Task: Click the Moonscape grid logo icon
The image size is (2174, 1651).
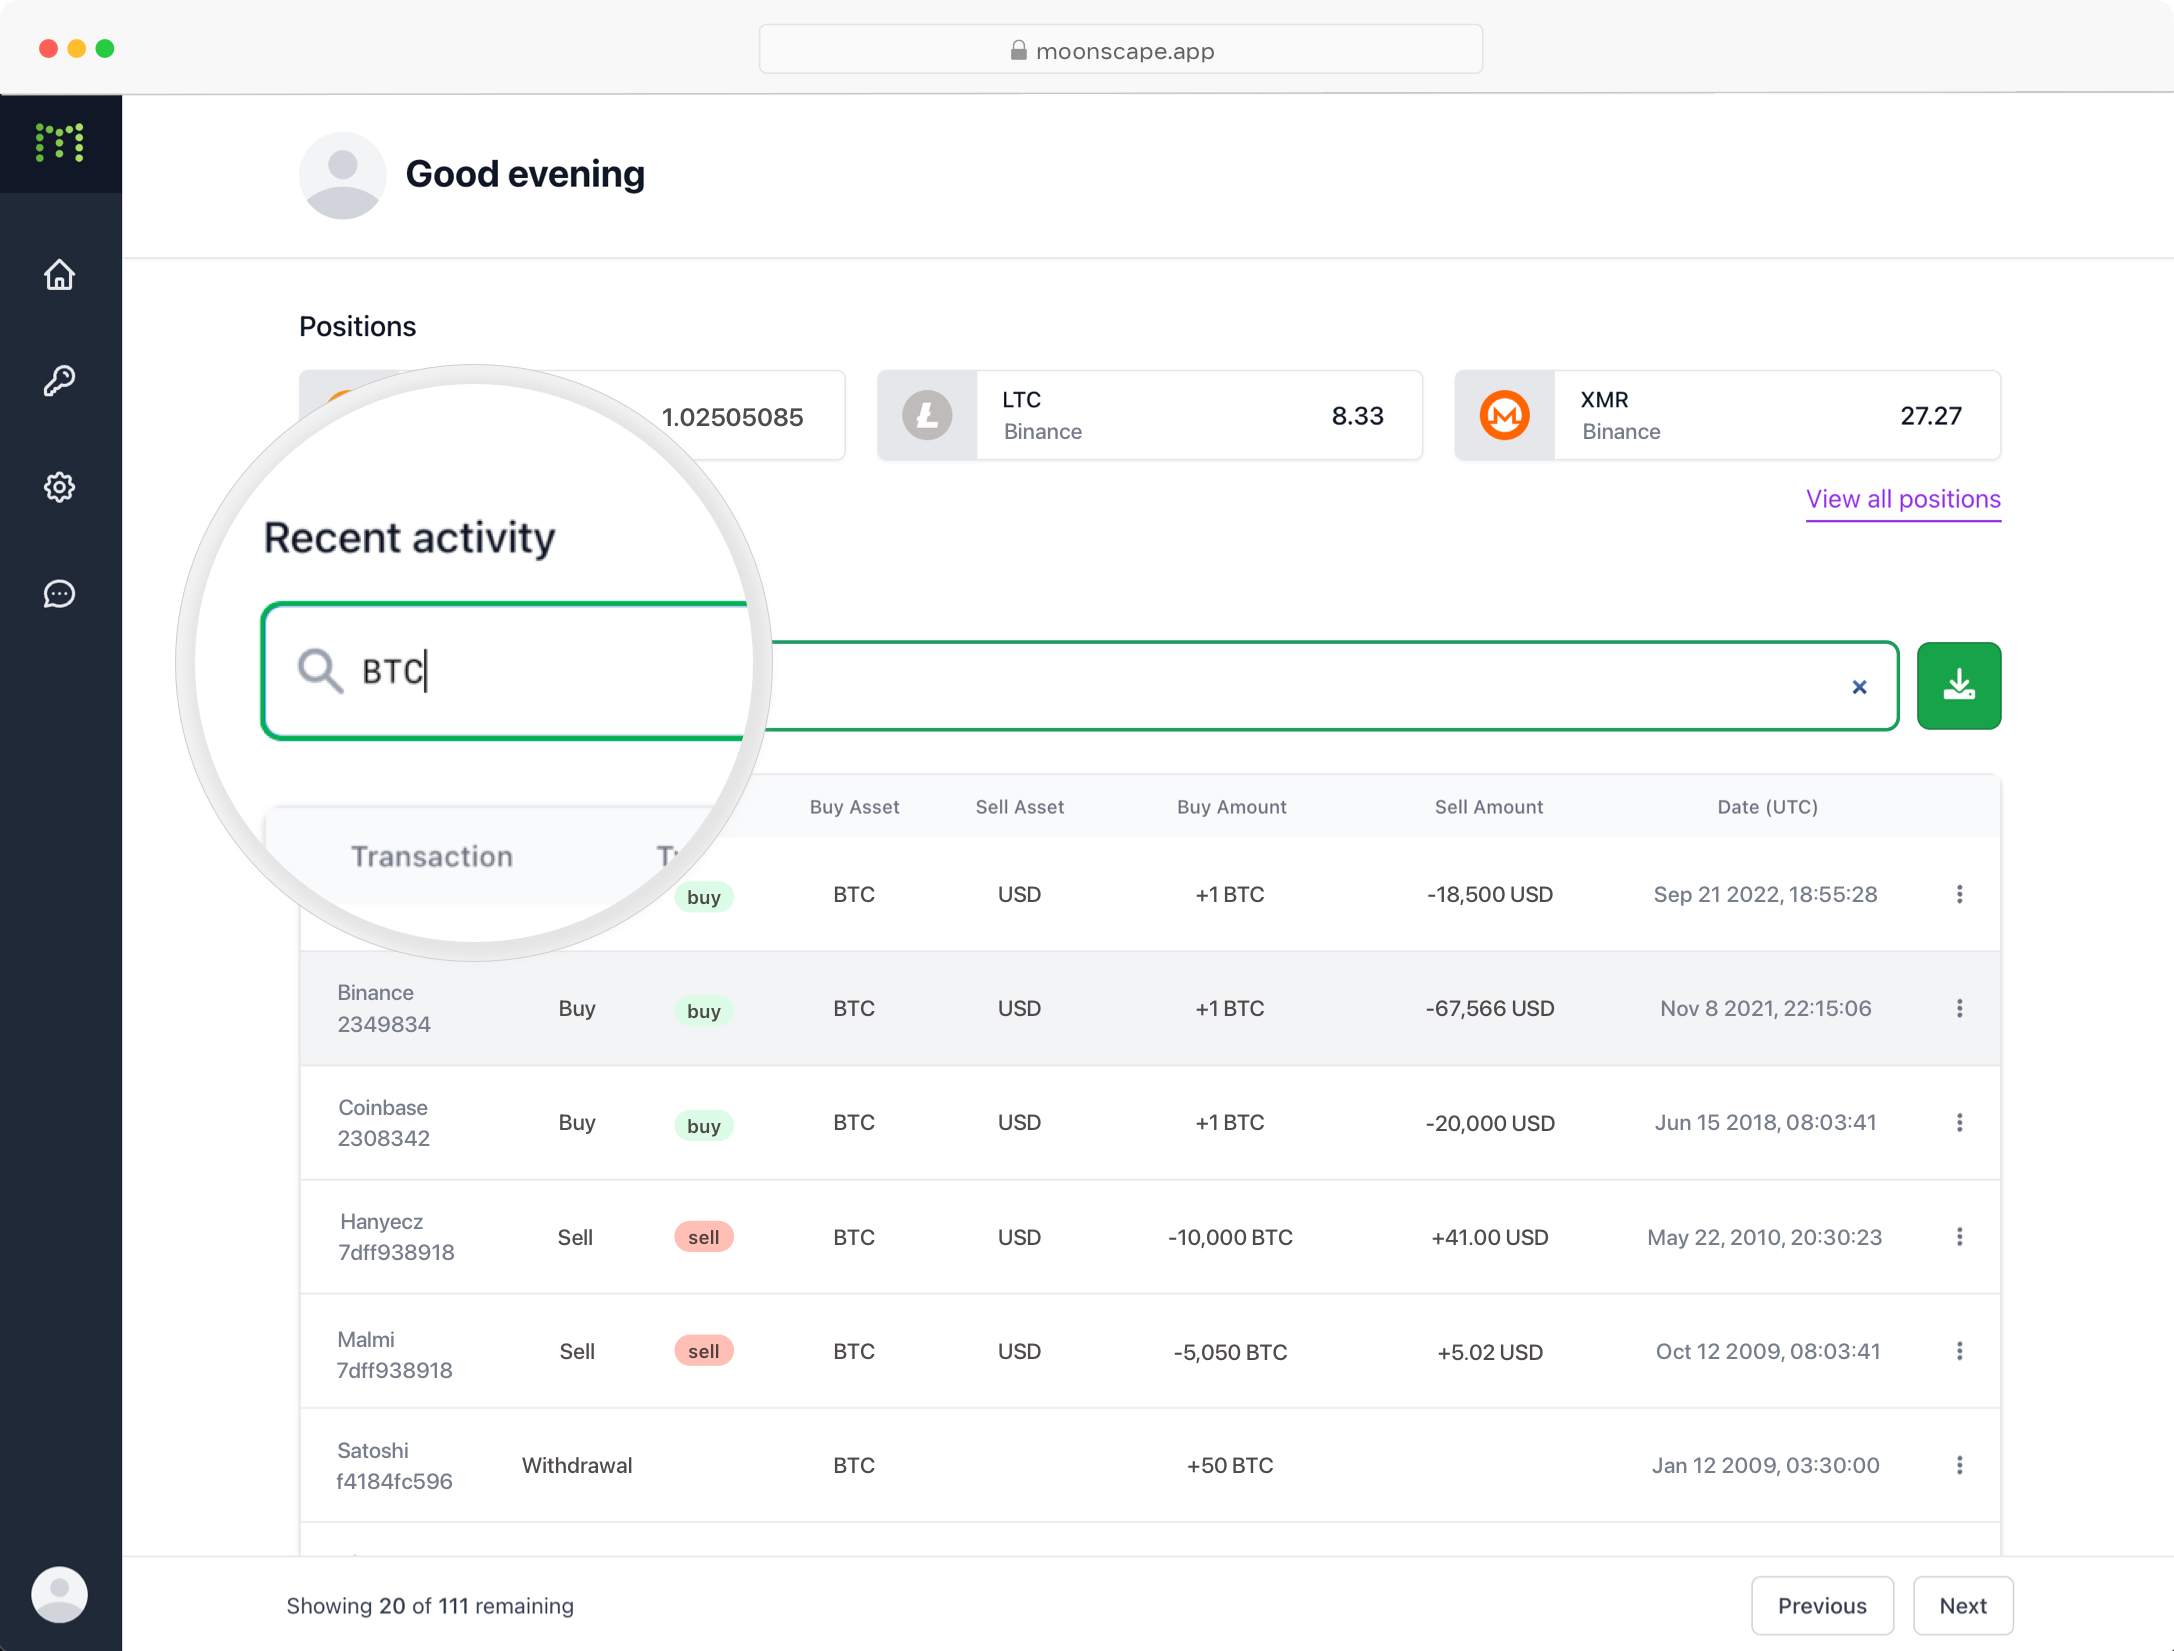Action: 61,144
